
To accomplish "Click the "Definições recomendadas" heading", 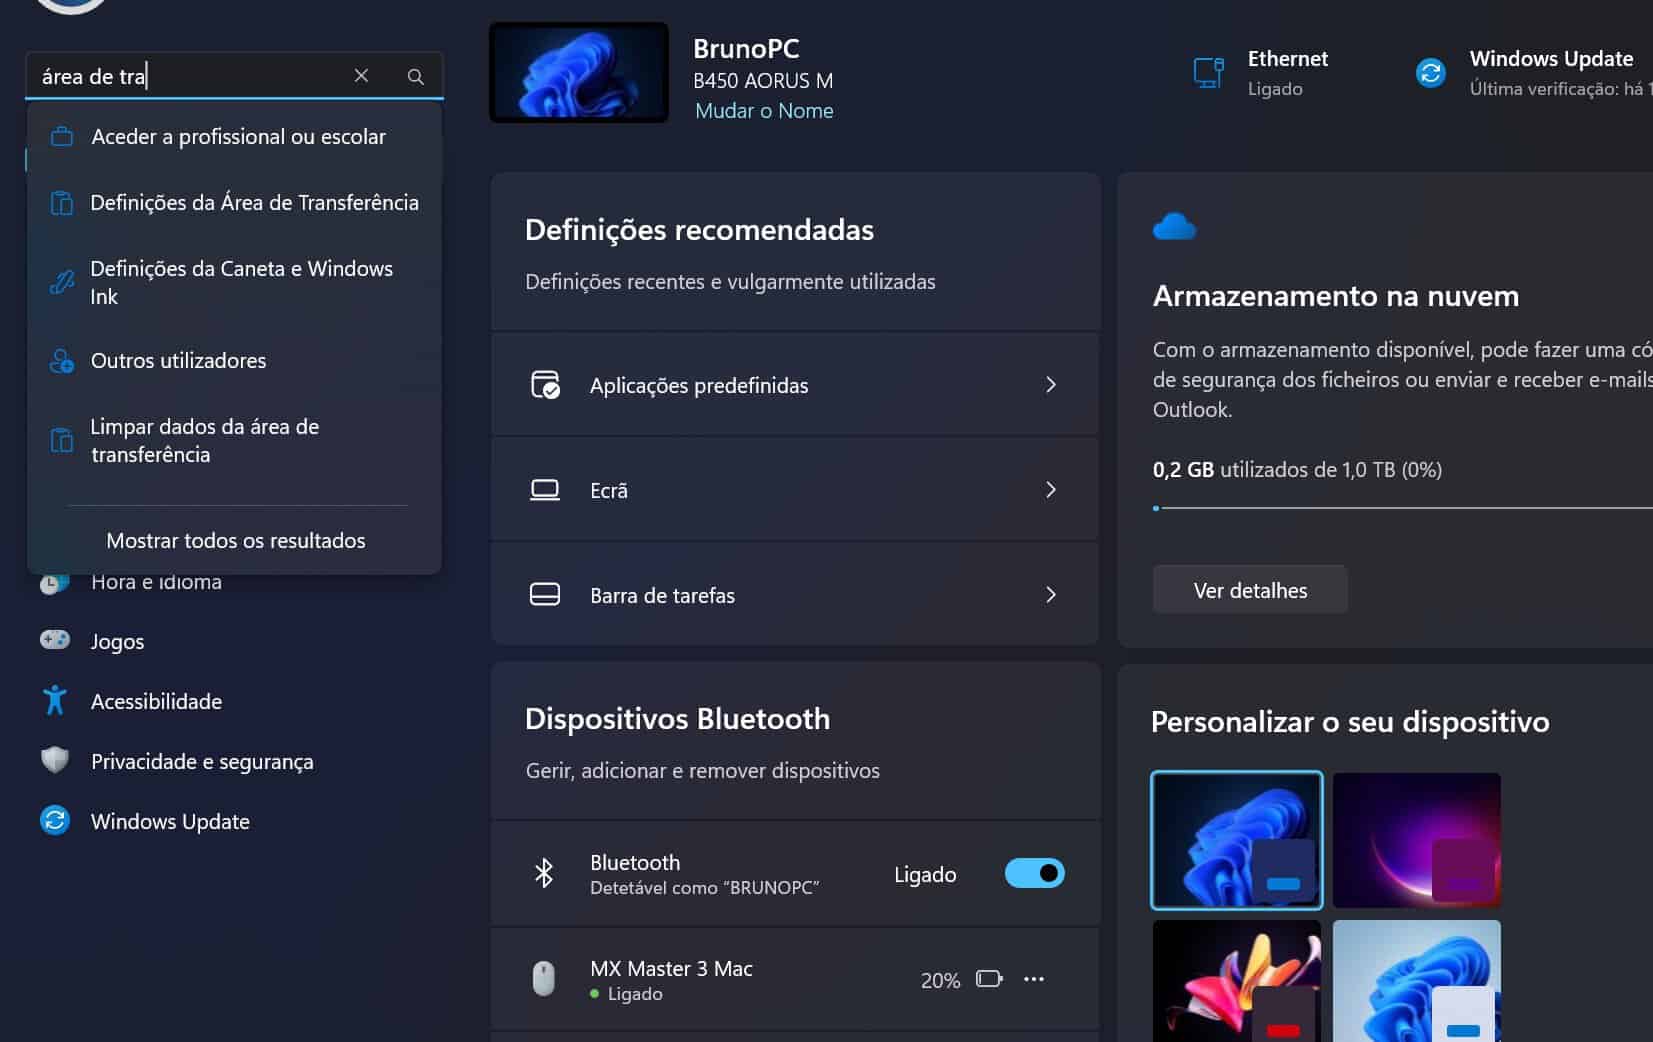I will (x=699, y=230).
